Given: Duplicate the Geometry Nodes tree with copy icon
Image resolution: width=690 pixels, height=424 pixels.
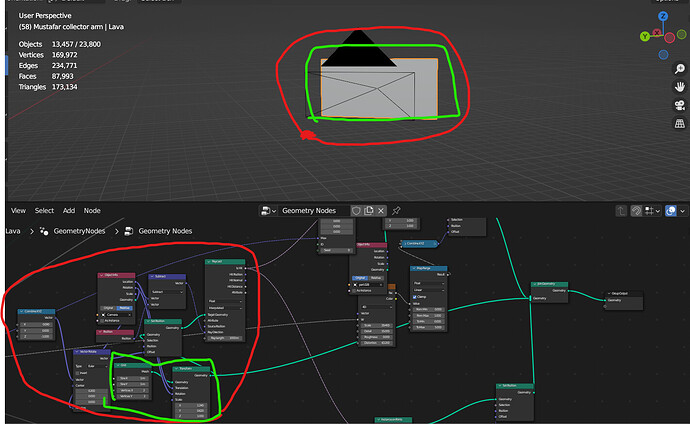Looking at the screenshot, I should (x=369, y=211).
